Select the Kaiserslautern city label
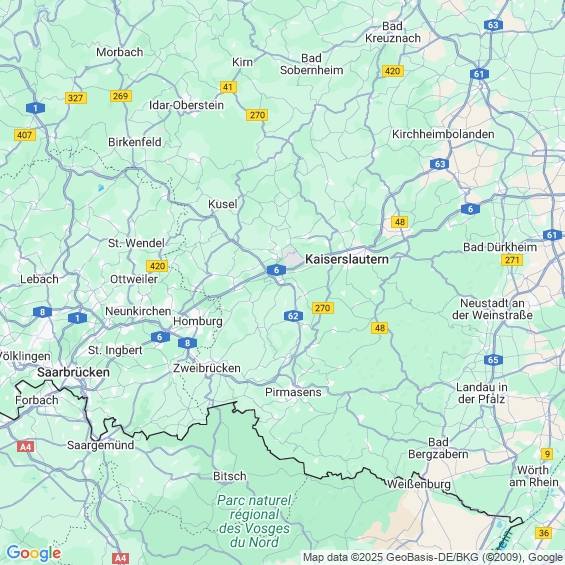 click(x=347, y=259)
